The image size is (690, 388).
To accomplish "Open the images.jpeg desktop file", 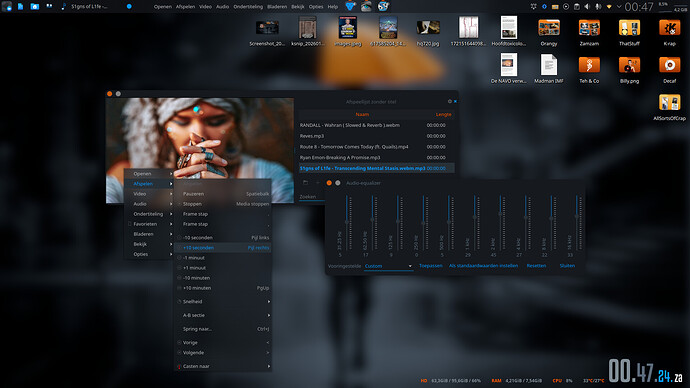I will point(348,28).
